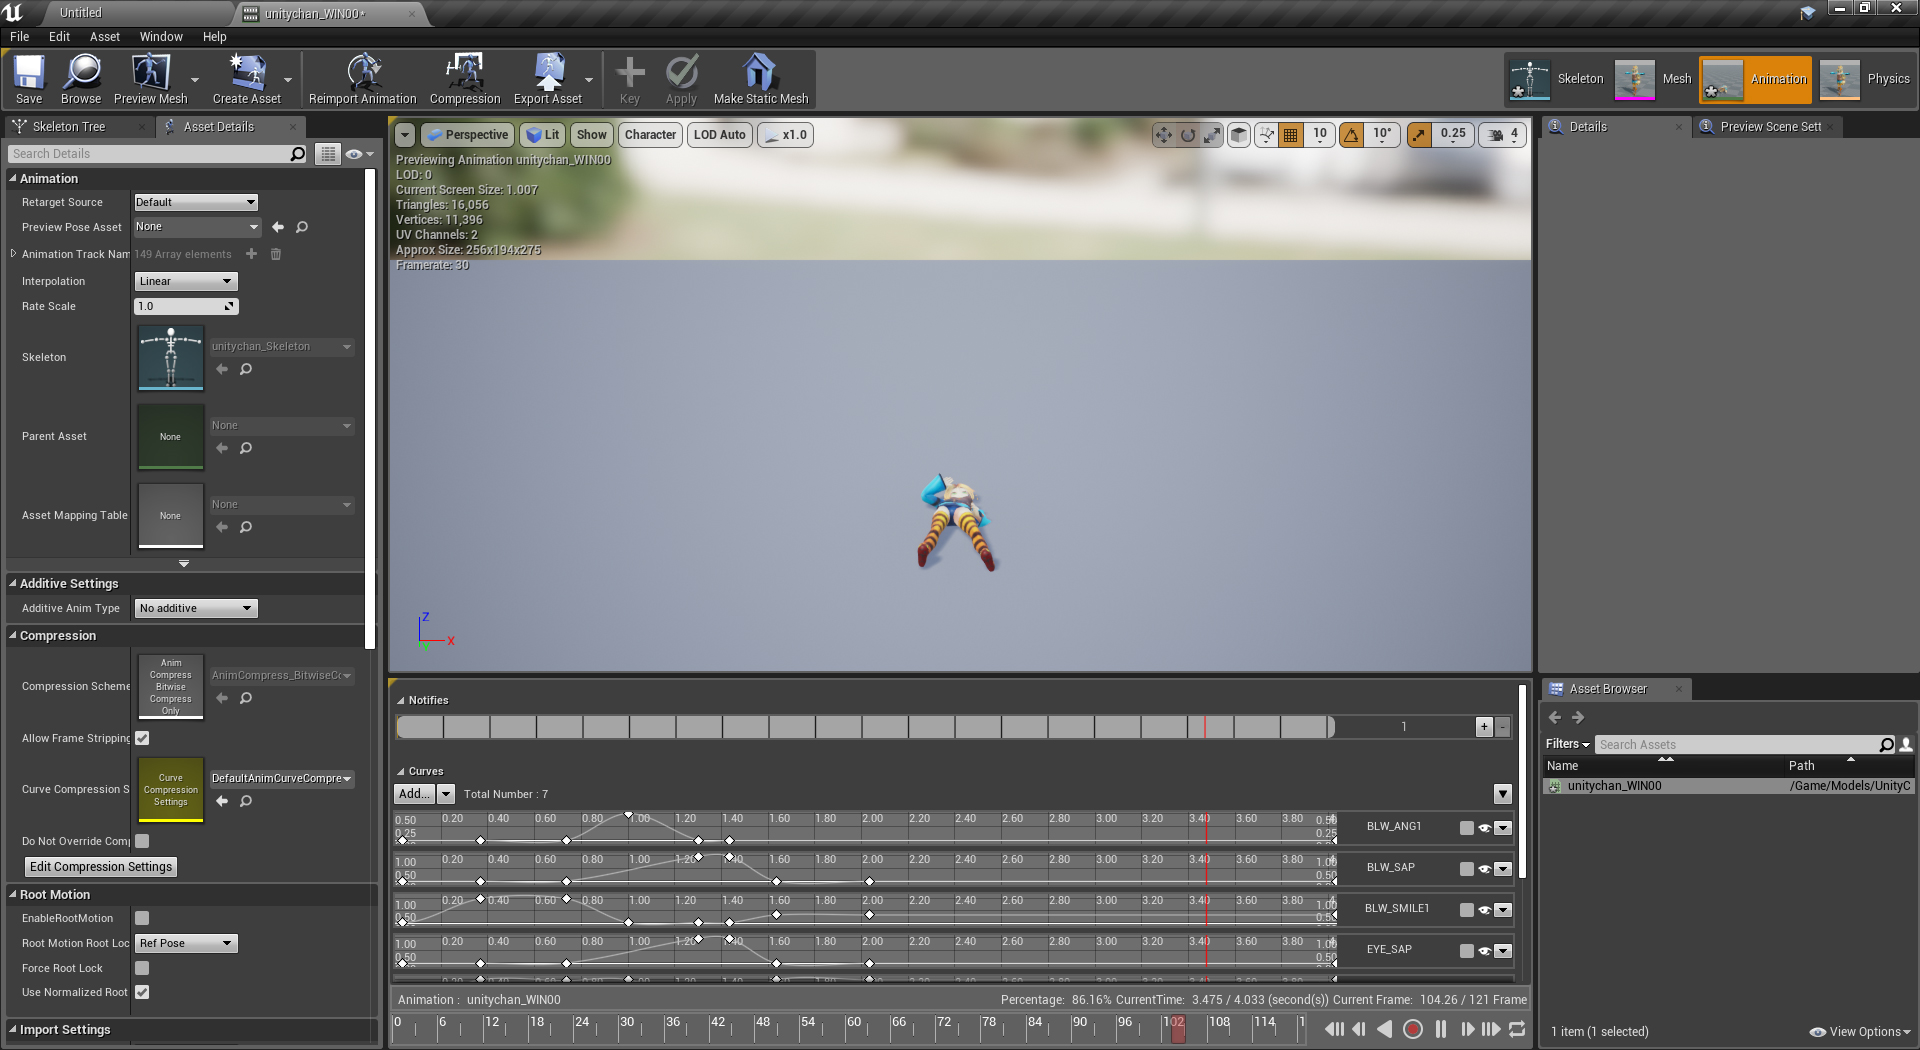
Task: Toggle grid snapping in viewport
Action: [x=1291, y=135]
